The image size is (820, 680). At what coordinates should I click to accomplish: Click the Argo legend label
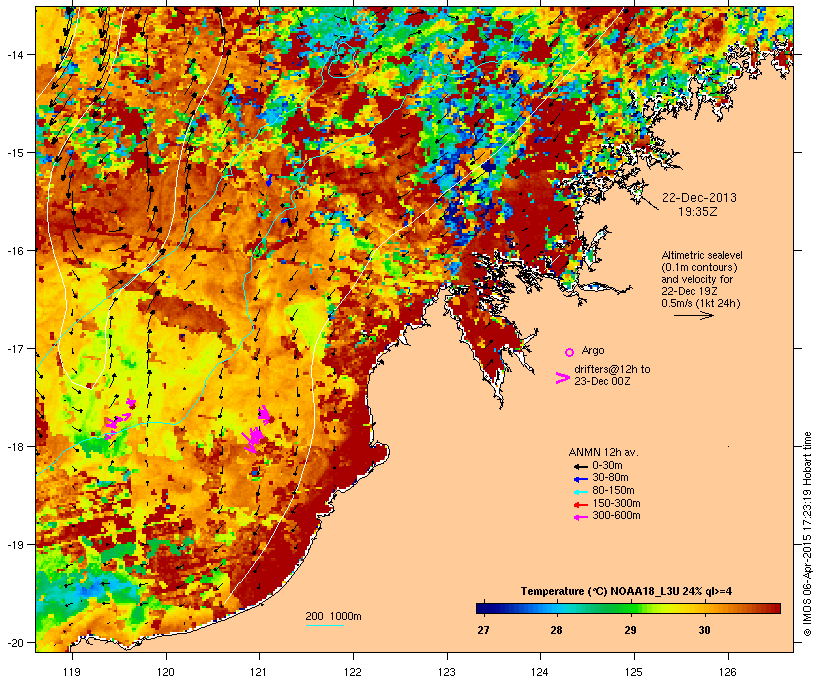click(593, 350)
